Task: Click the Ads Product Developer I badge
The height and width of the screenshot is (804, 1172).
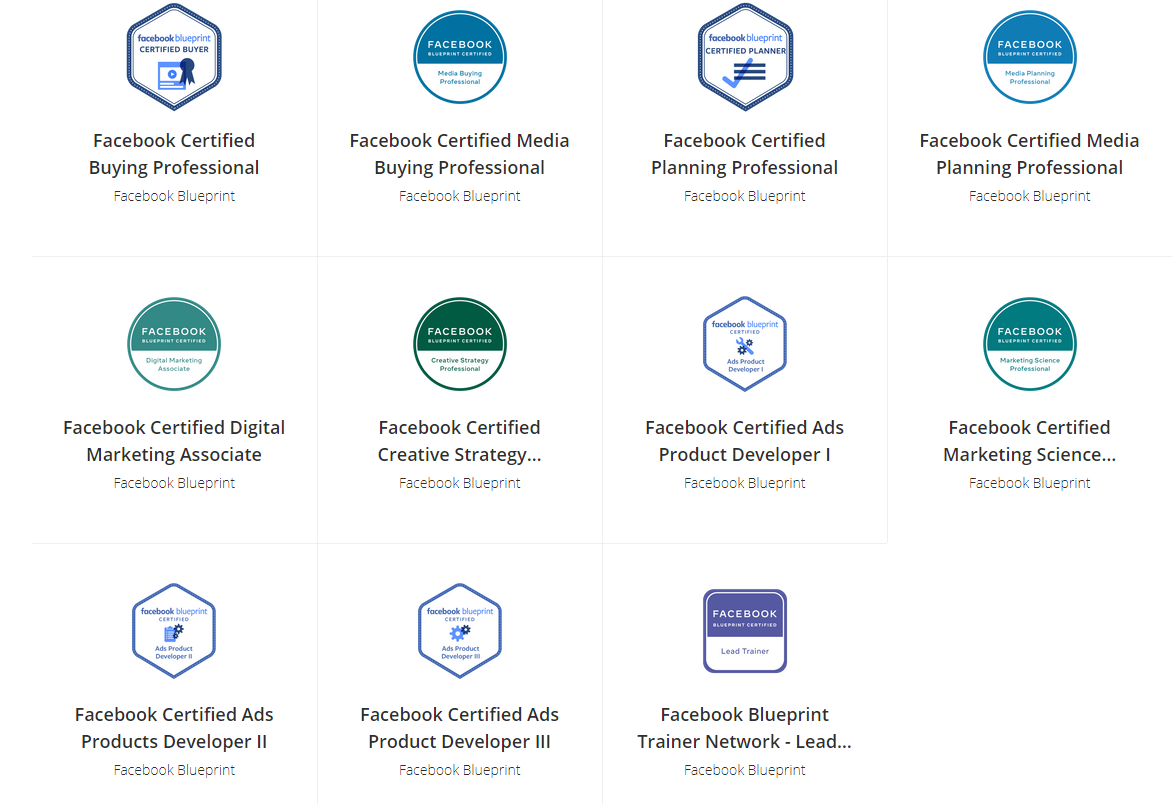Action: [x=745, y=344]
